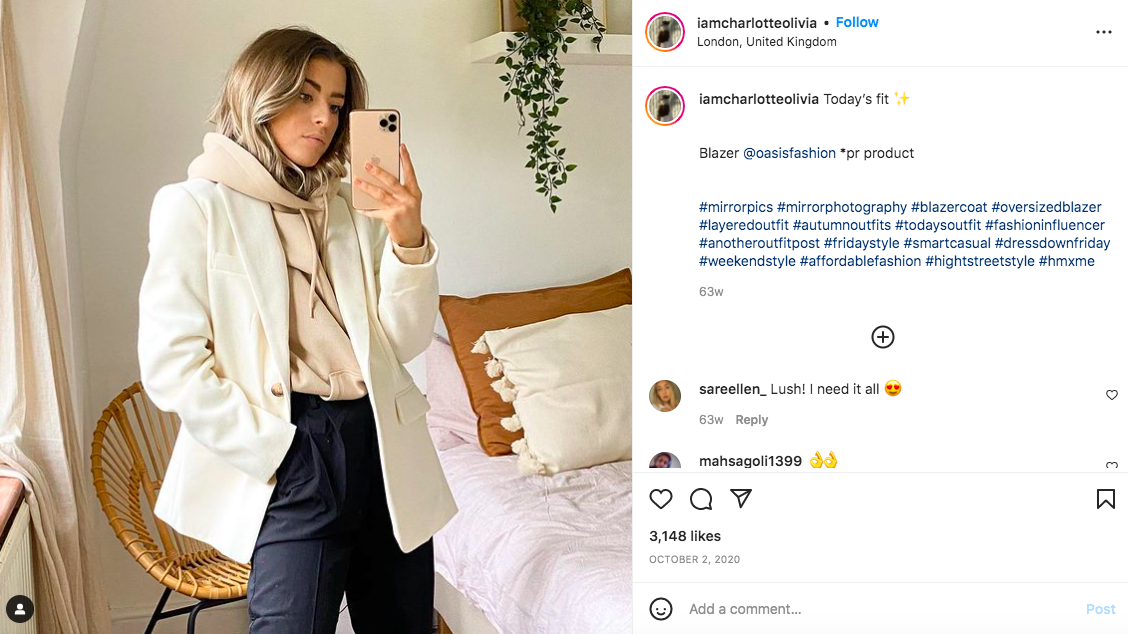This screenshot has height=634, width=1128.
Task: Open the #hmxme hashtag
Action: (1066, 261)
